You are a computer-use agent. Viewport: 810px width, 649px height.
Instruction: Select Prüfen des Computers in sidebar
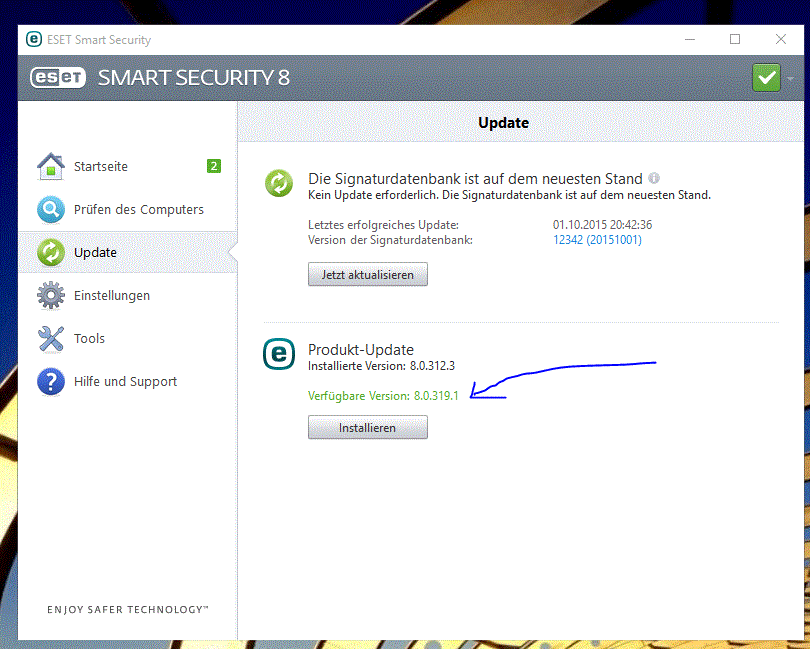138,210
